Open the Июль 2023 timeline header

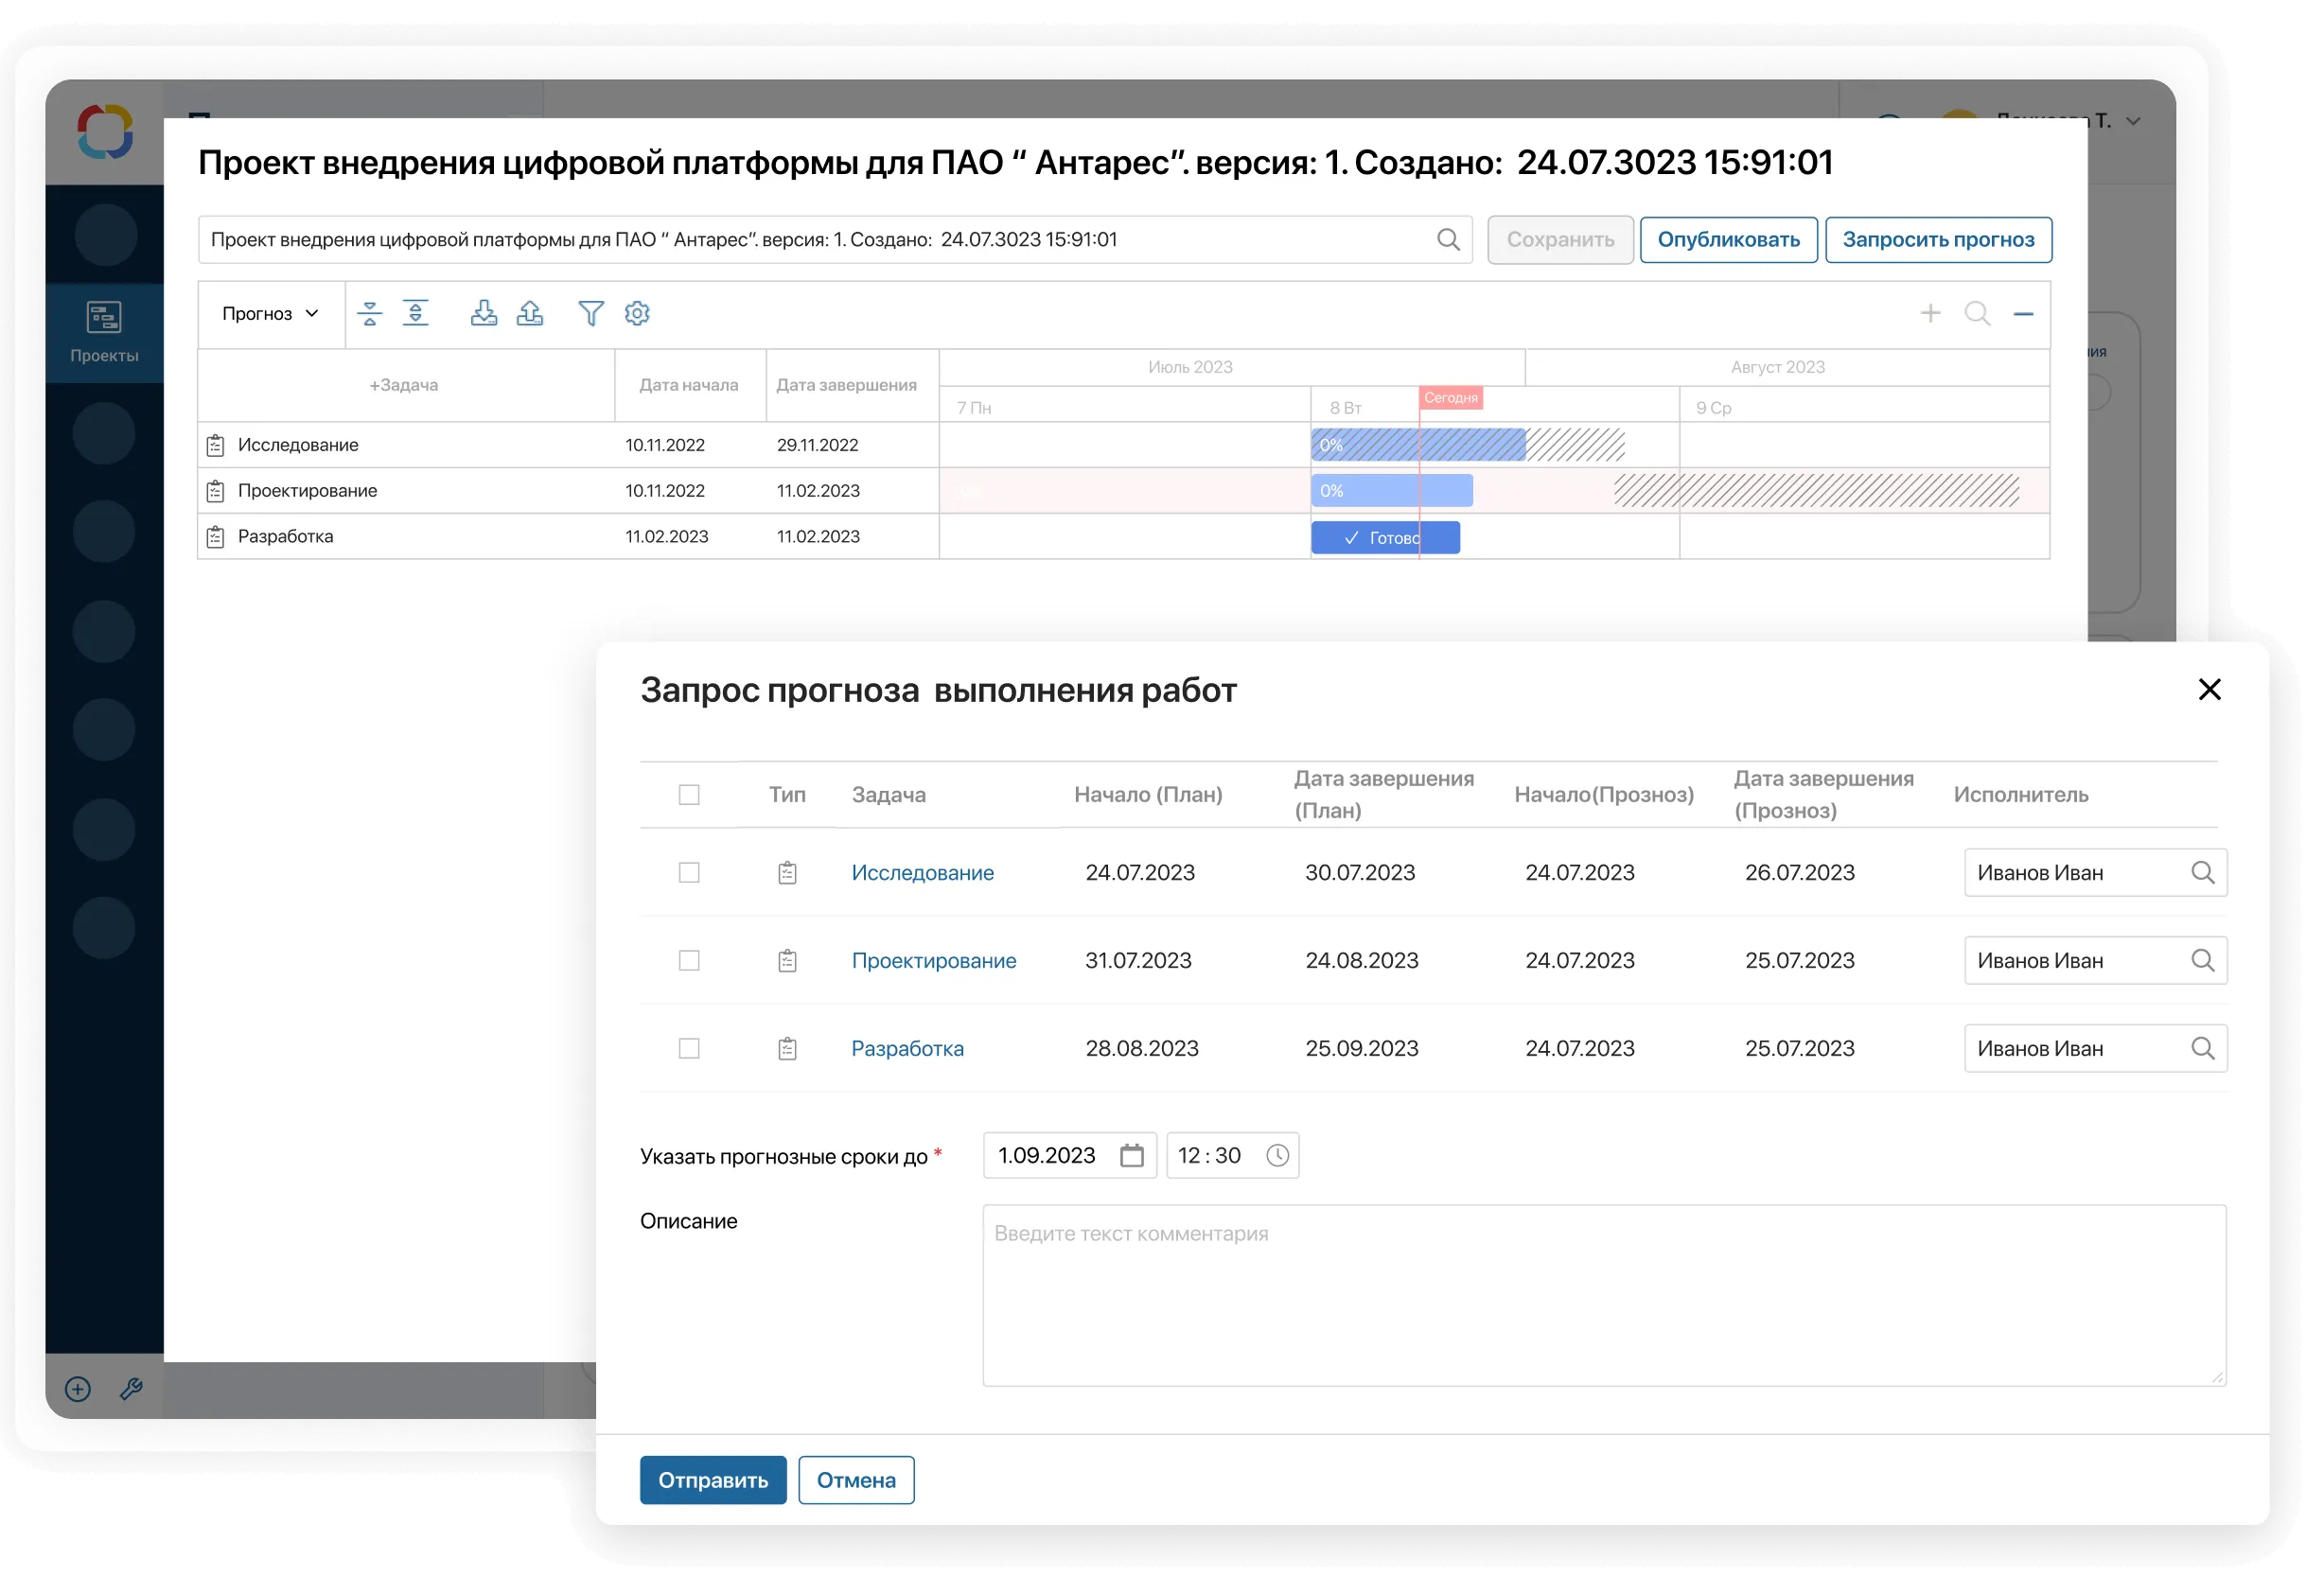[x=1191, y=366]
